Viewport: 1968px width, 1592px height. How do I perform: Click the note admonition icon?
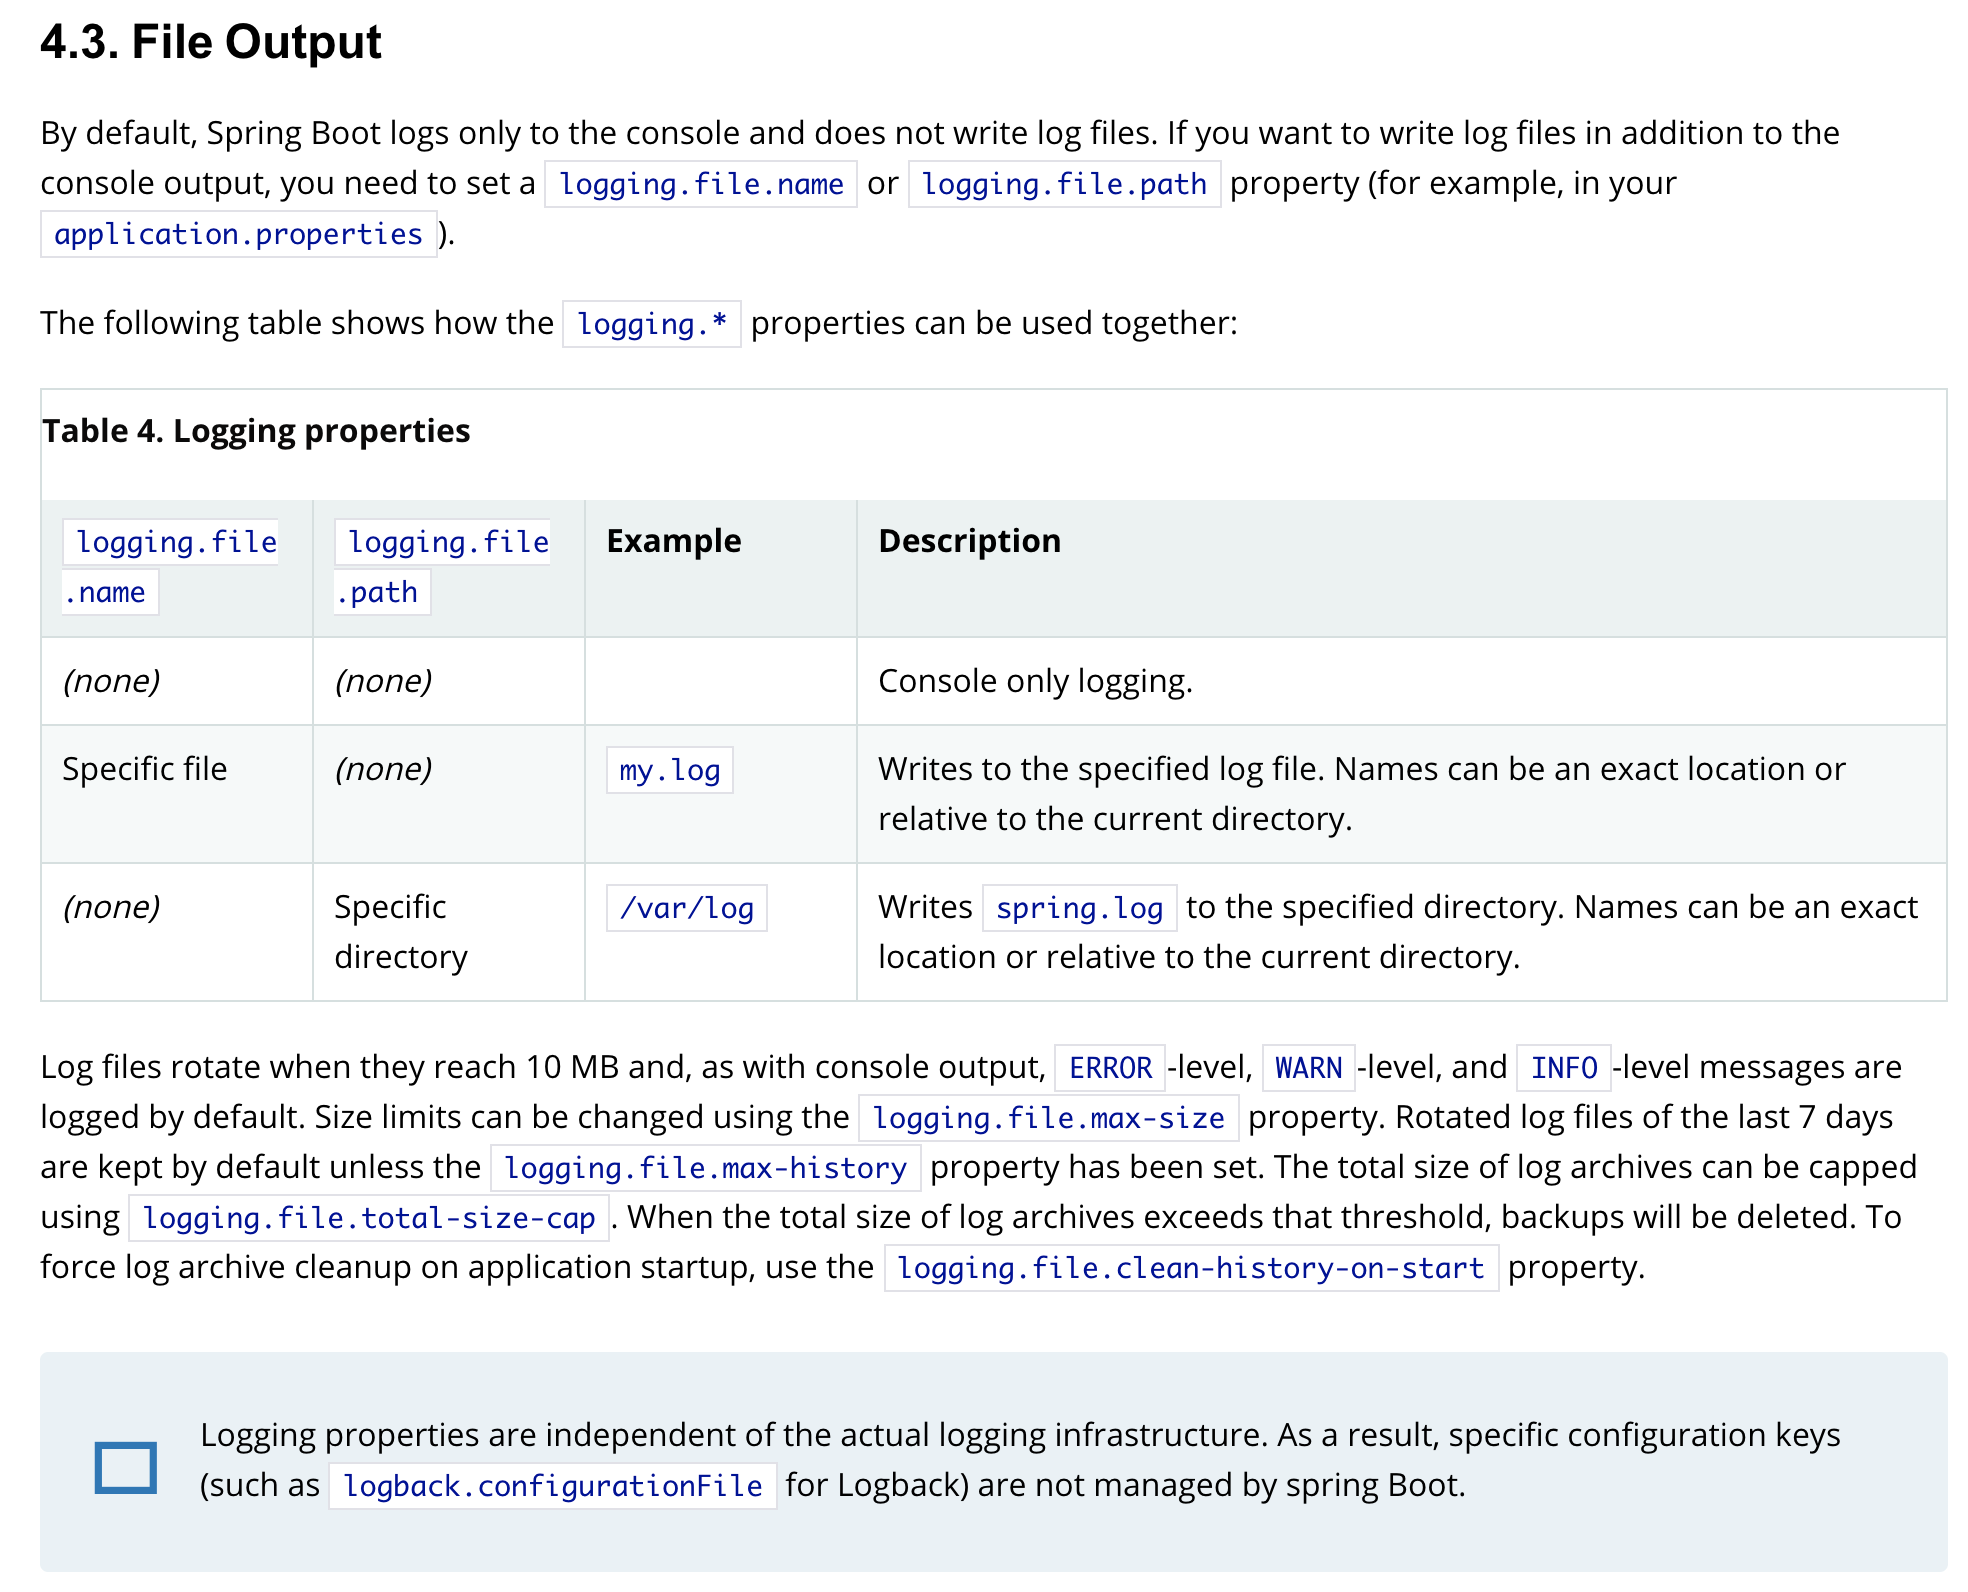point(125,1467)
